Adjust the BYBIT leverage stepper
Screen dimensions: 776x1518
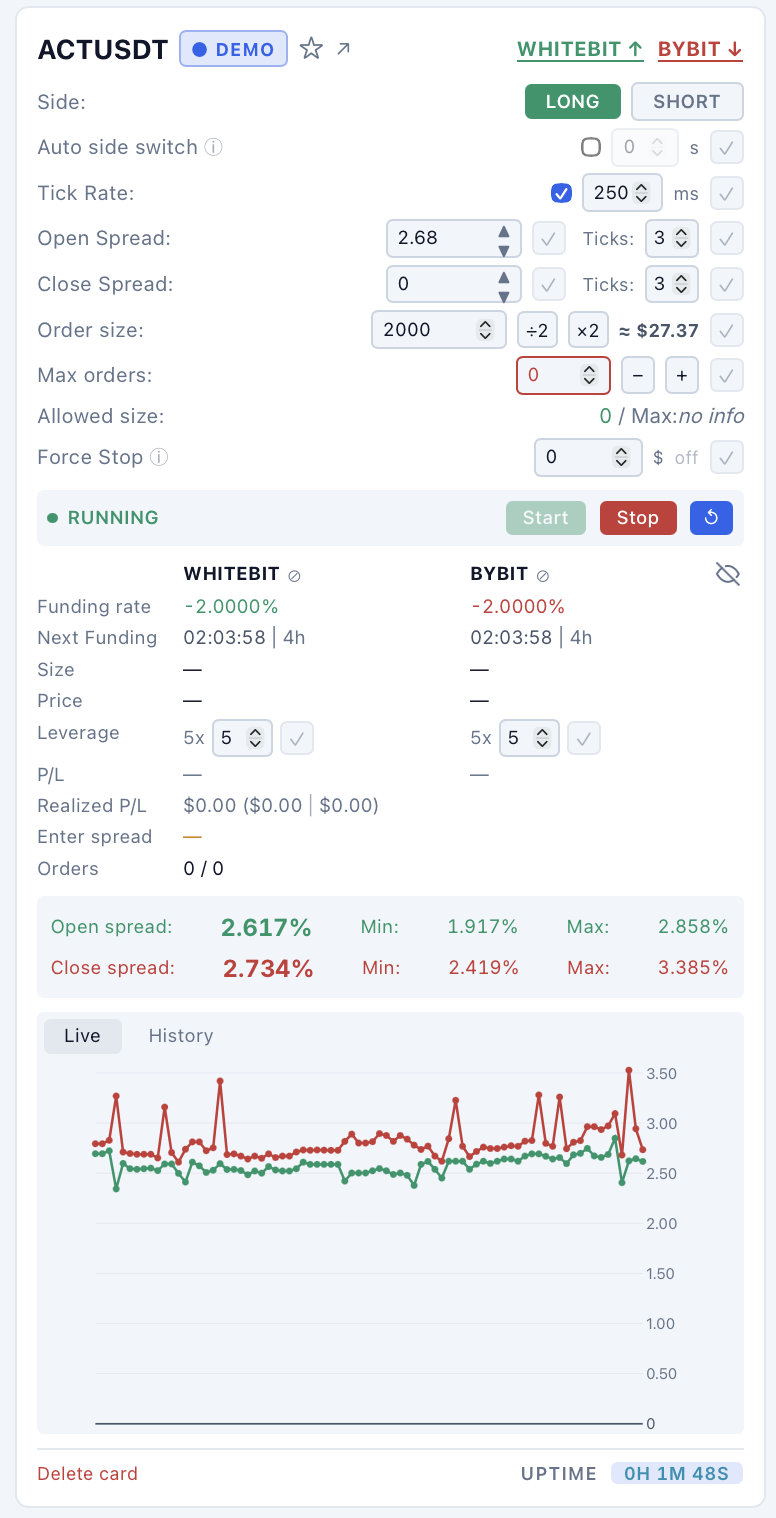(x=542, y=738)
